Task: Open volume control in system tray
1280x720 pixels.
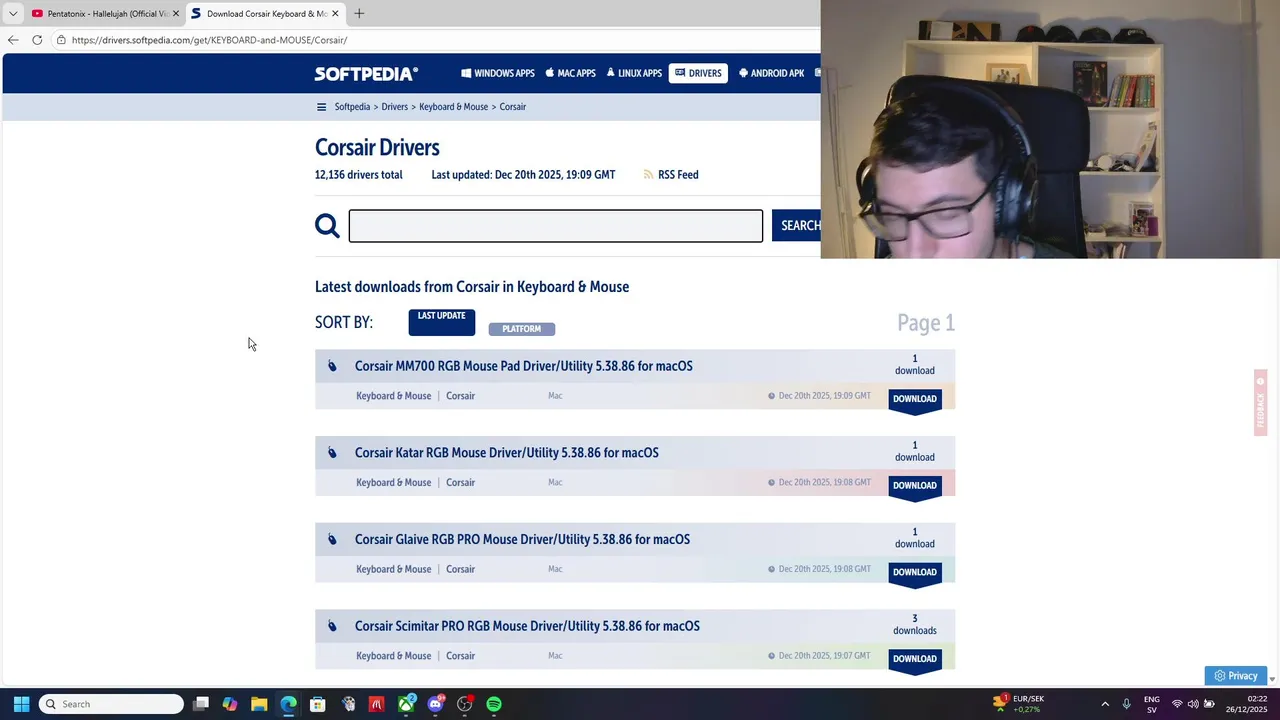Action: tap(1193, 704)
